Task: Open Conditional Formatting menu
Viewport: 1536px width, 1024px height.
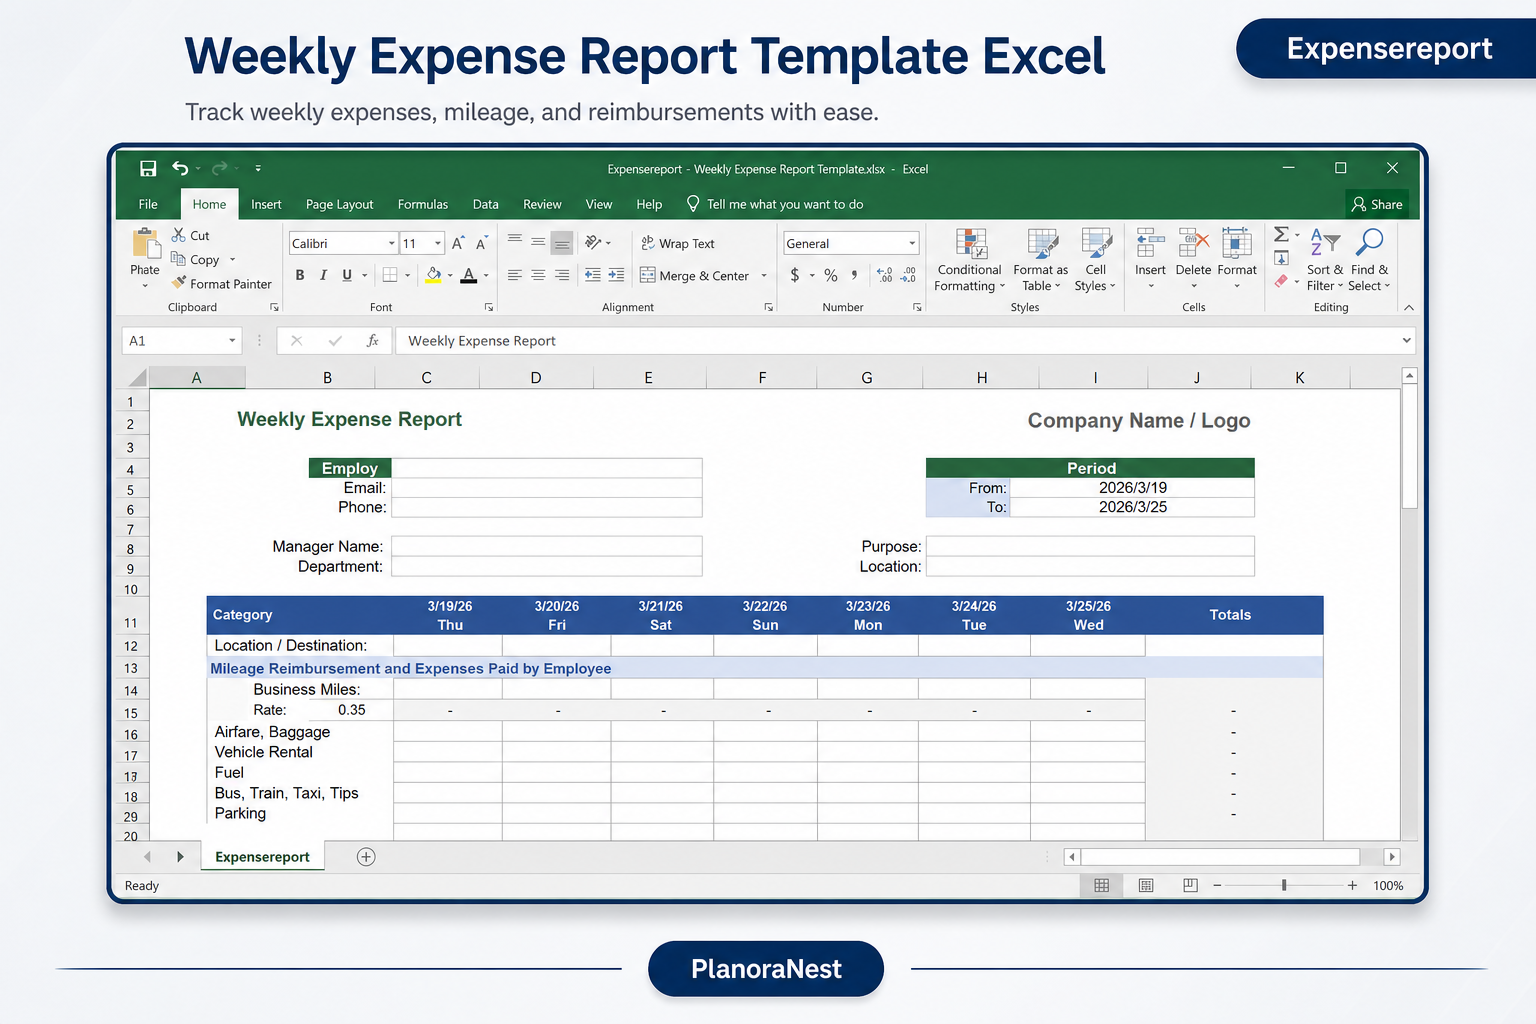Action: (x=970, y=260)
